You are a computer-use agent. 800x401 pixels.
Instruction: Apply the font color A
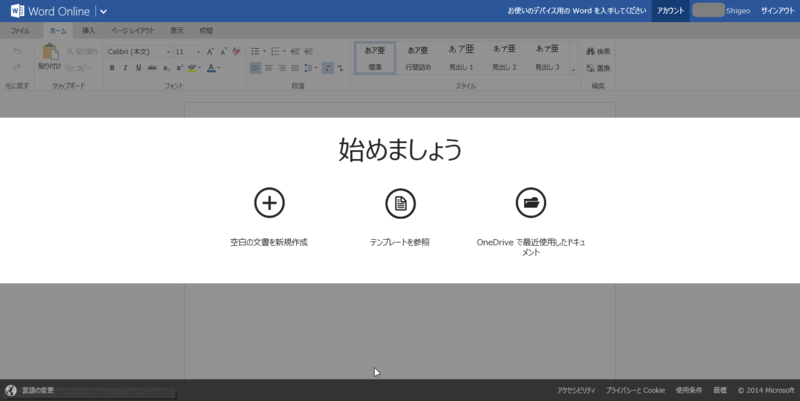pyautogui.click(x=211, y=68)
